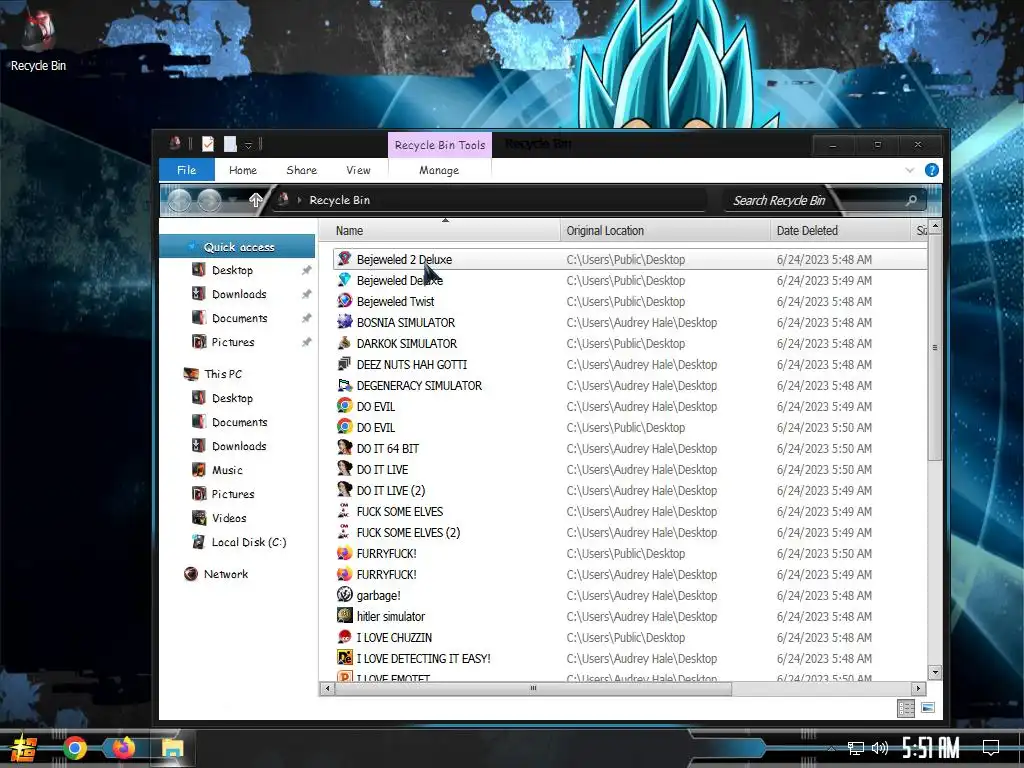
Task: Open the File menu
Action: [187, 170]
